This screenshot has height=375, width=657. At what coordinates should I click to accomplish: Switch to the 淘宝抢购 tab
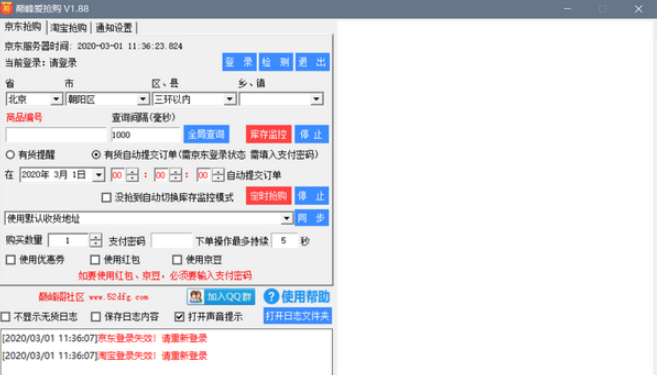click(x=68, y=28)
